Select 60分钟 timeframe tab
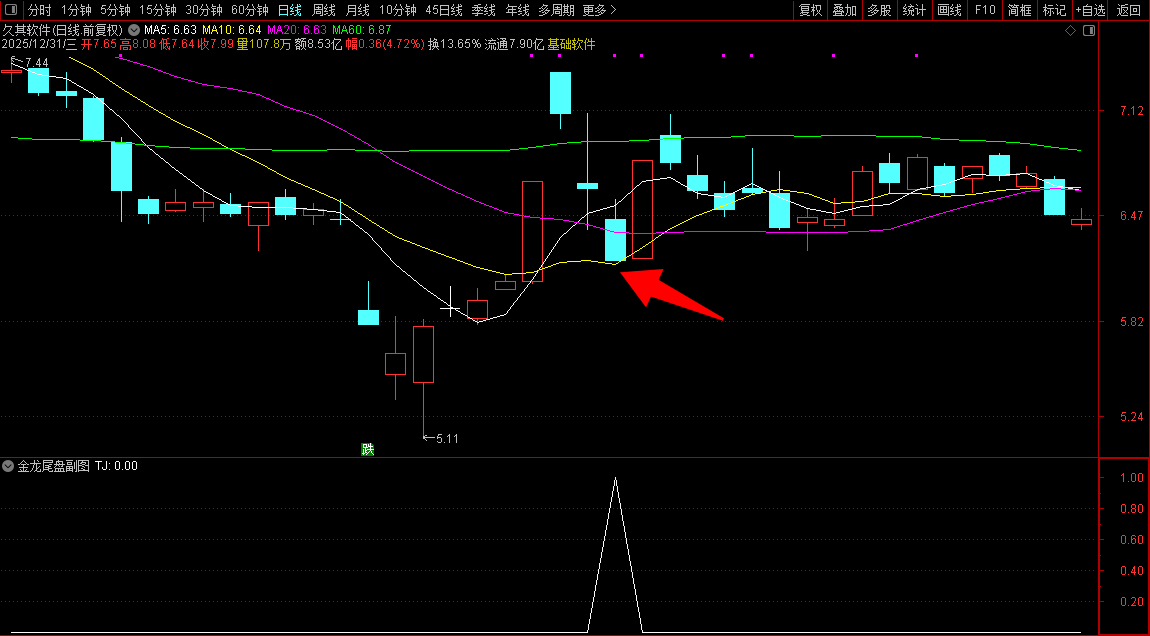Screen dimensions: 1150x636 249,10
